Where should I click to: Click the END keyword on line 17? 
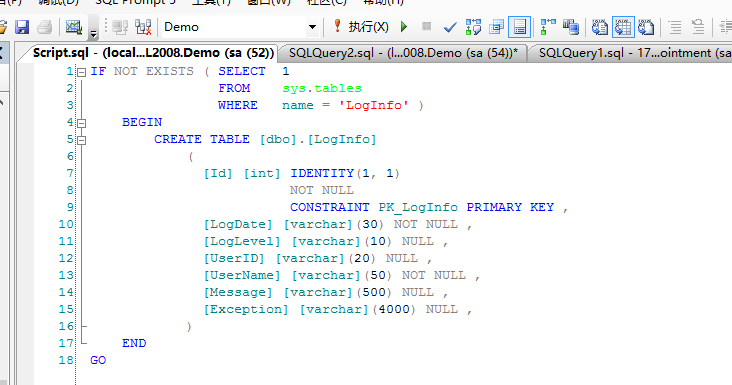click(134, 343)
